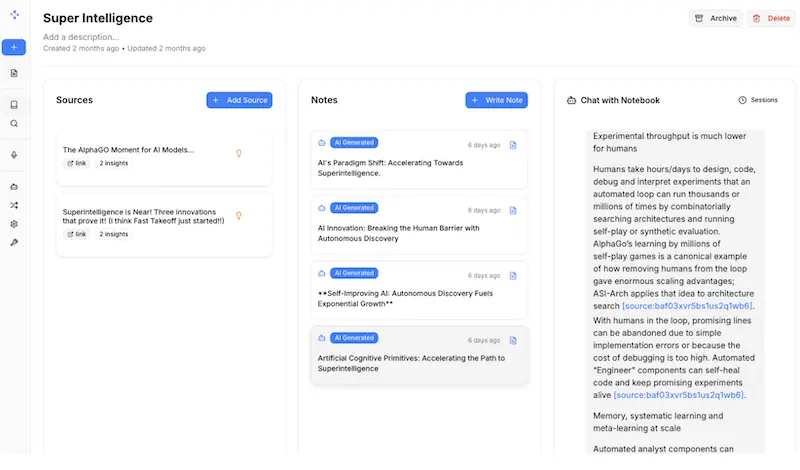The image size is (800, 470).
Task: Click lightbulb insights icon on AlphaGO source
Action: pyautogui.click(x=238, y=153)
